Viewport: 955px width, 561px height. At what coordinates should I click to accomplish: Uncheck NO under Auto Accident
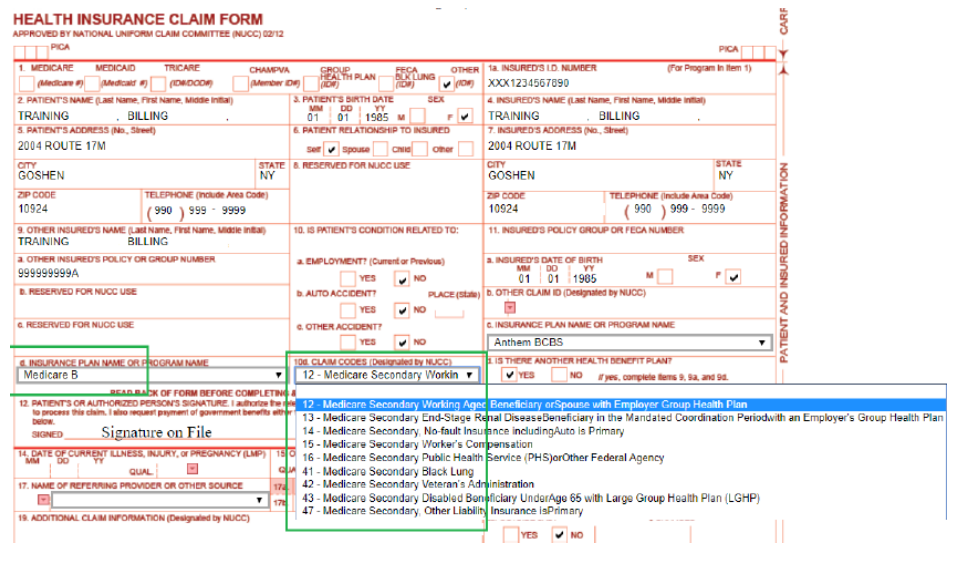click(x=401, y=309)
